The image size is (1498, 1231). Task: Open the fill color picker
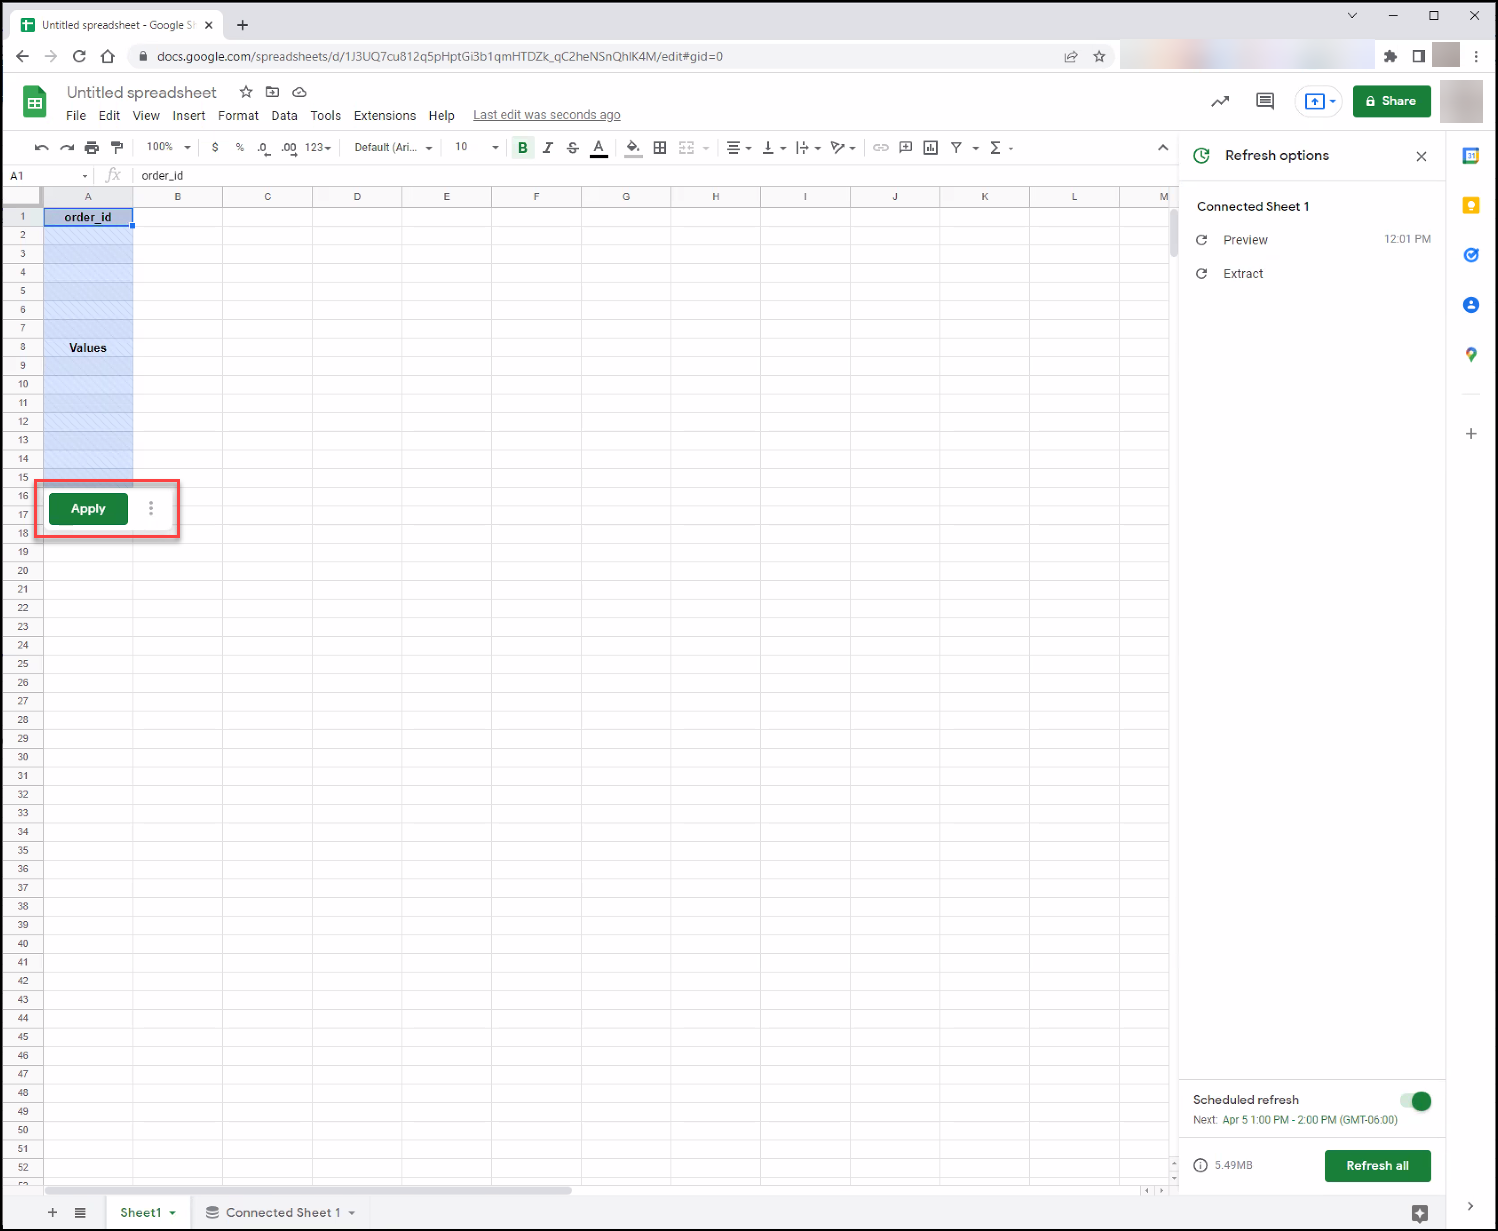click(x=633, y=148)
